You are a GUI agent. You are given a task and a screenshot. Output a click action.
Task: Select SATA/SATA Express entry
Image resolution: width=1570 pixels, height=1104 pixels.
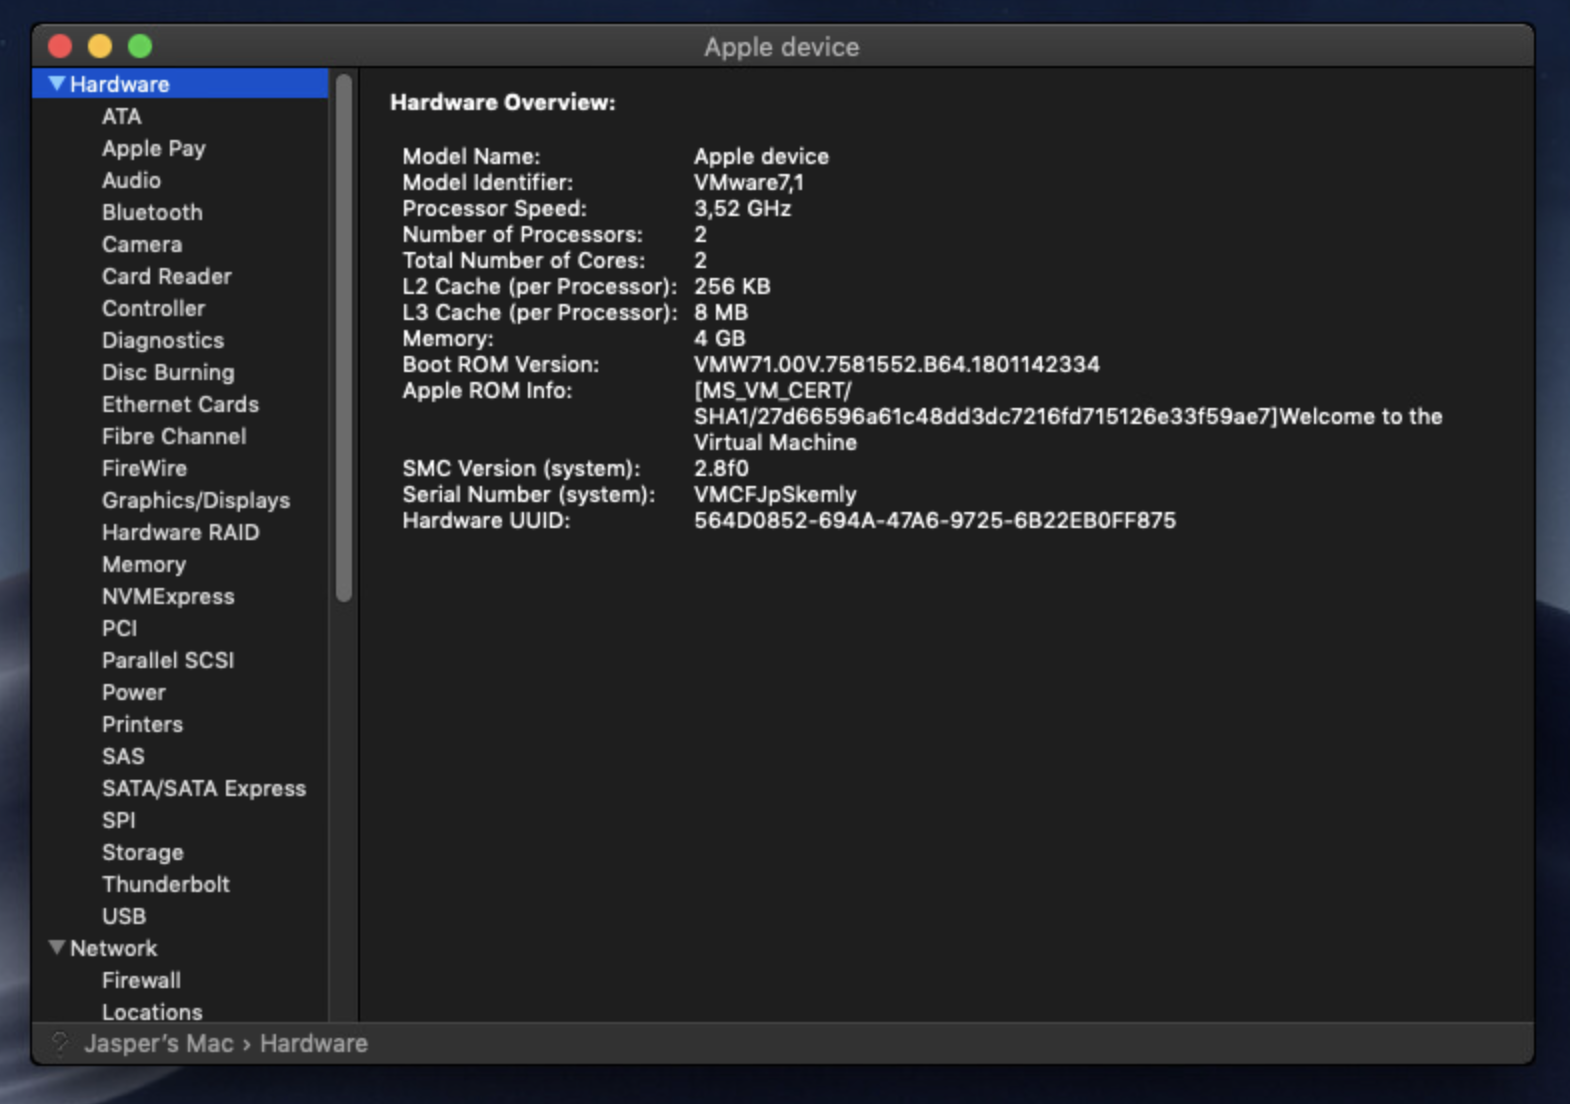[x=204, y=788]
